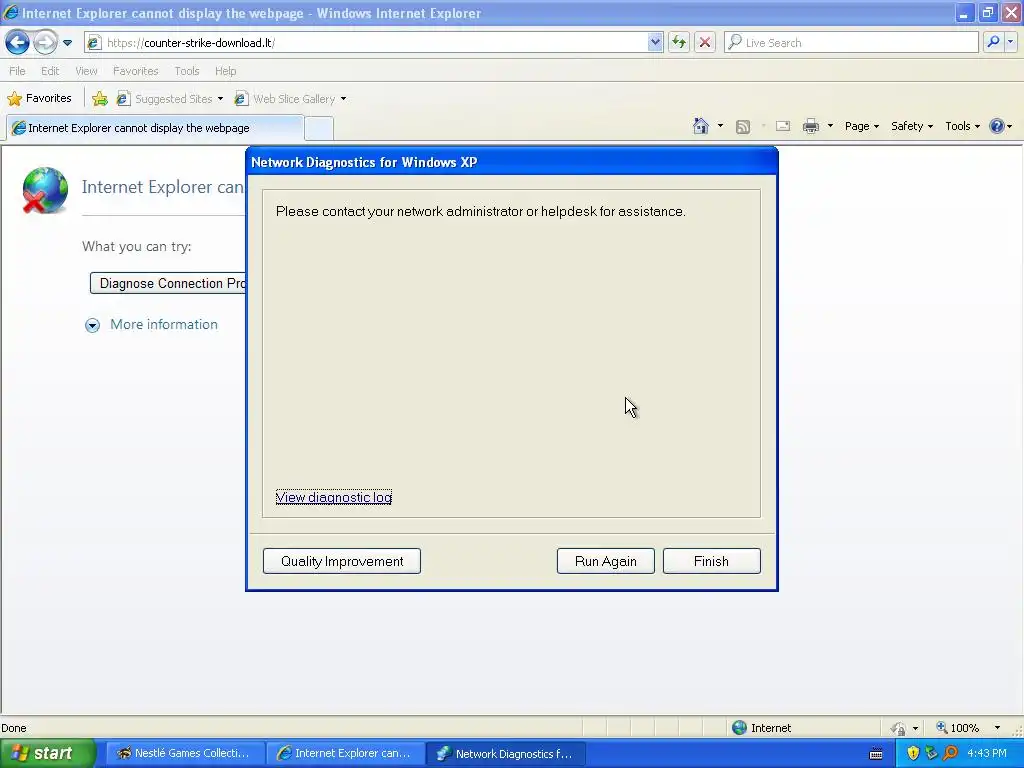Stop loading with the red X icon
The image size is (1024, 768).
(x=705, y=42)
